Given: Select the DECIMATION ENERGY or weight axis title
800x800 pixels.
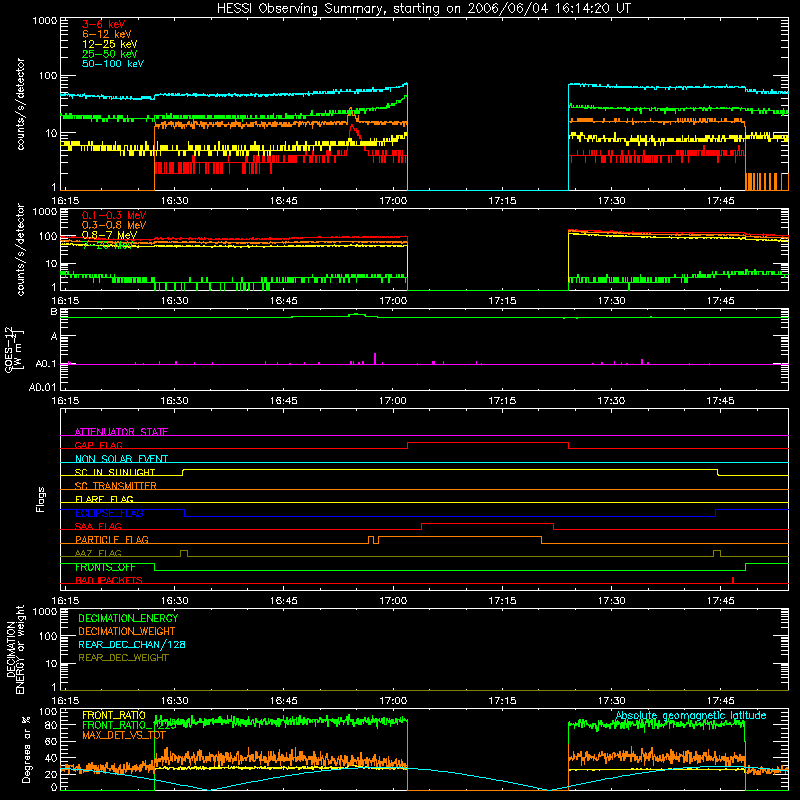Looking at the screenshot, I should [x=15, y=649].
